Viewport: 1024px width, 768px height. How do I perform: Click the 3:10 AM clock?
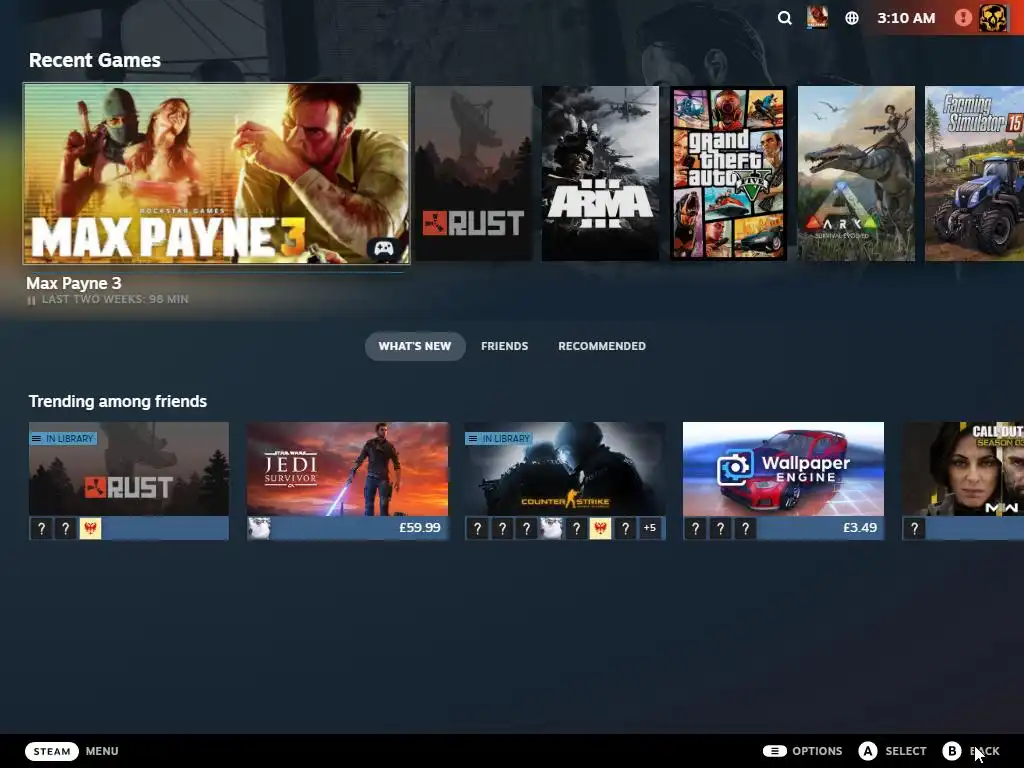906,18
